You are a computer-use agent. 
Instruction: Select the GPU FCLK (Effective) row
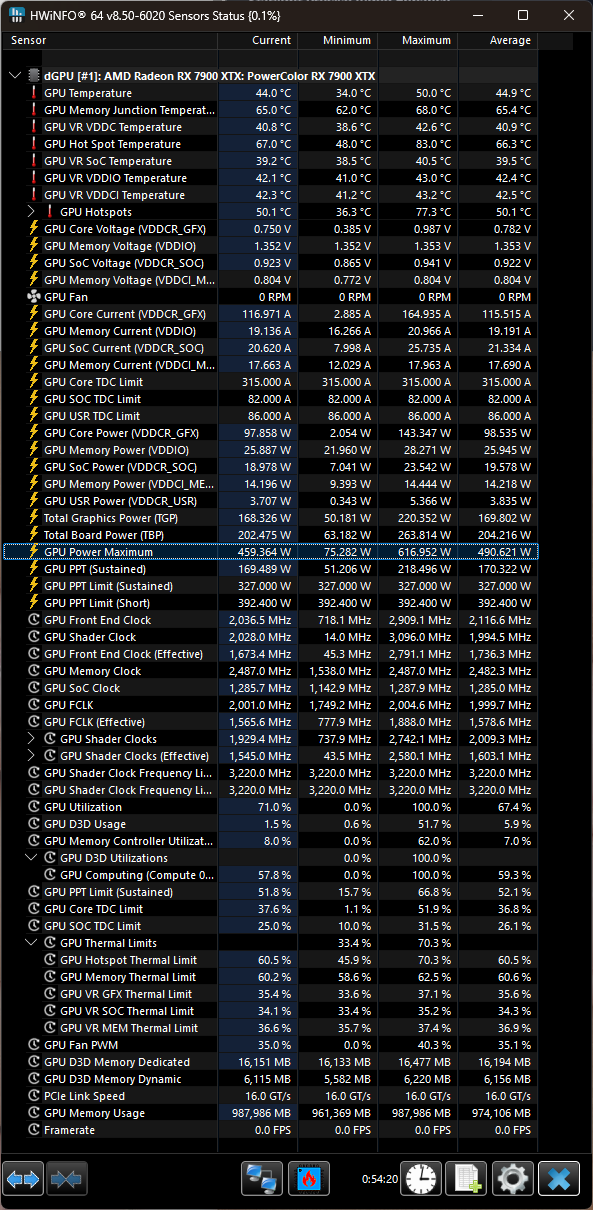click(271, 722)
